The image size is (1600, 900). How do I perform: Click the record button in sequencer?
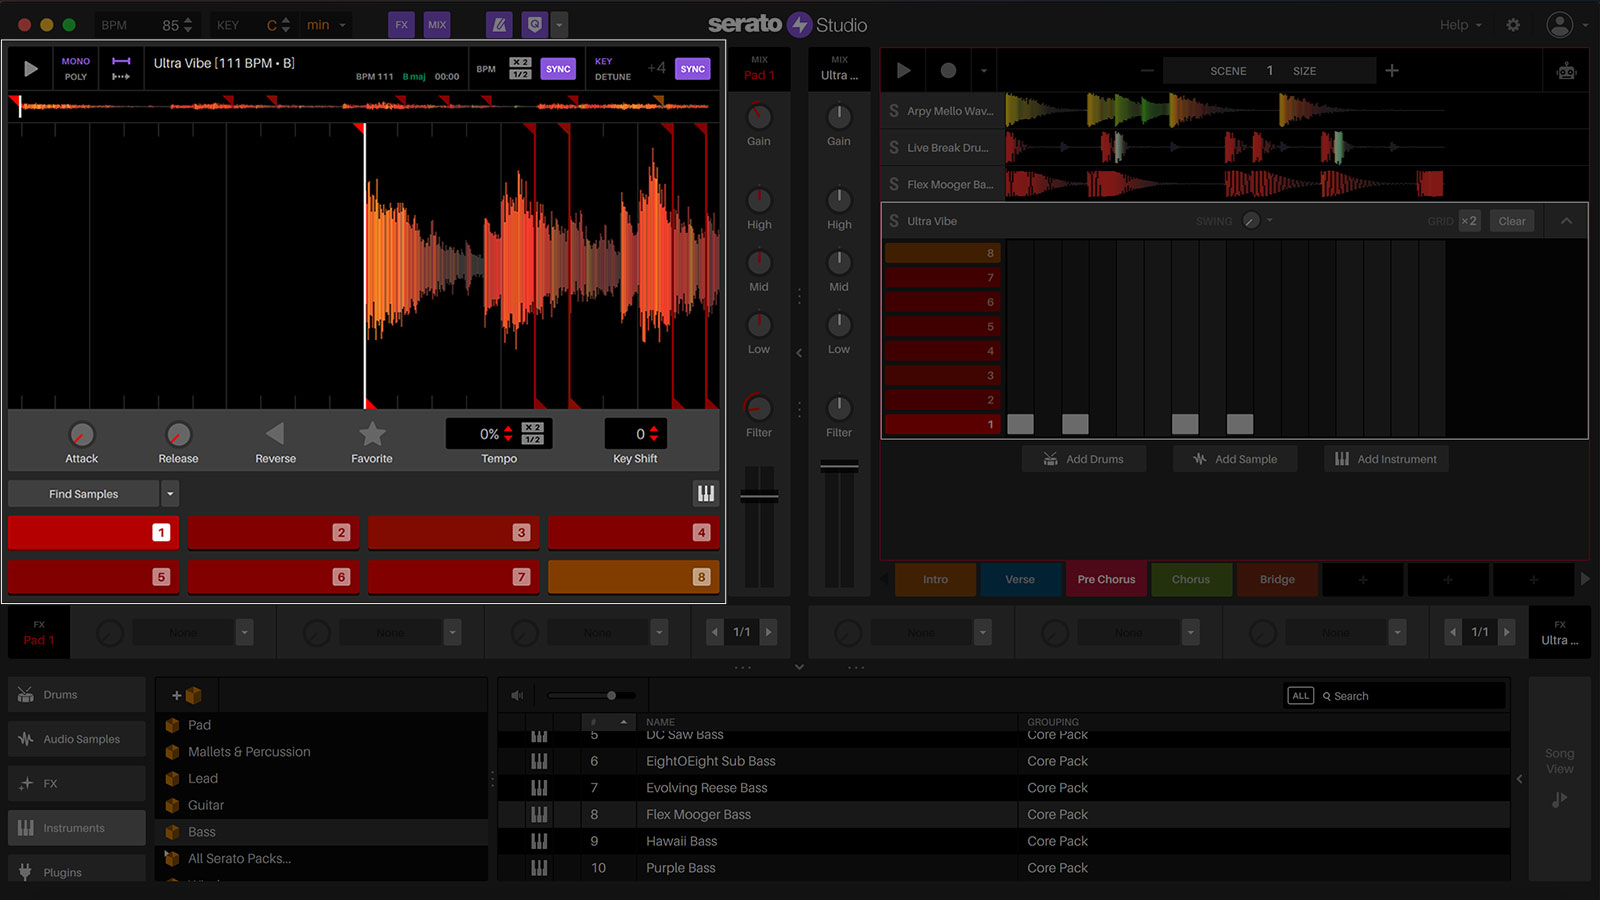948,70
